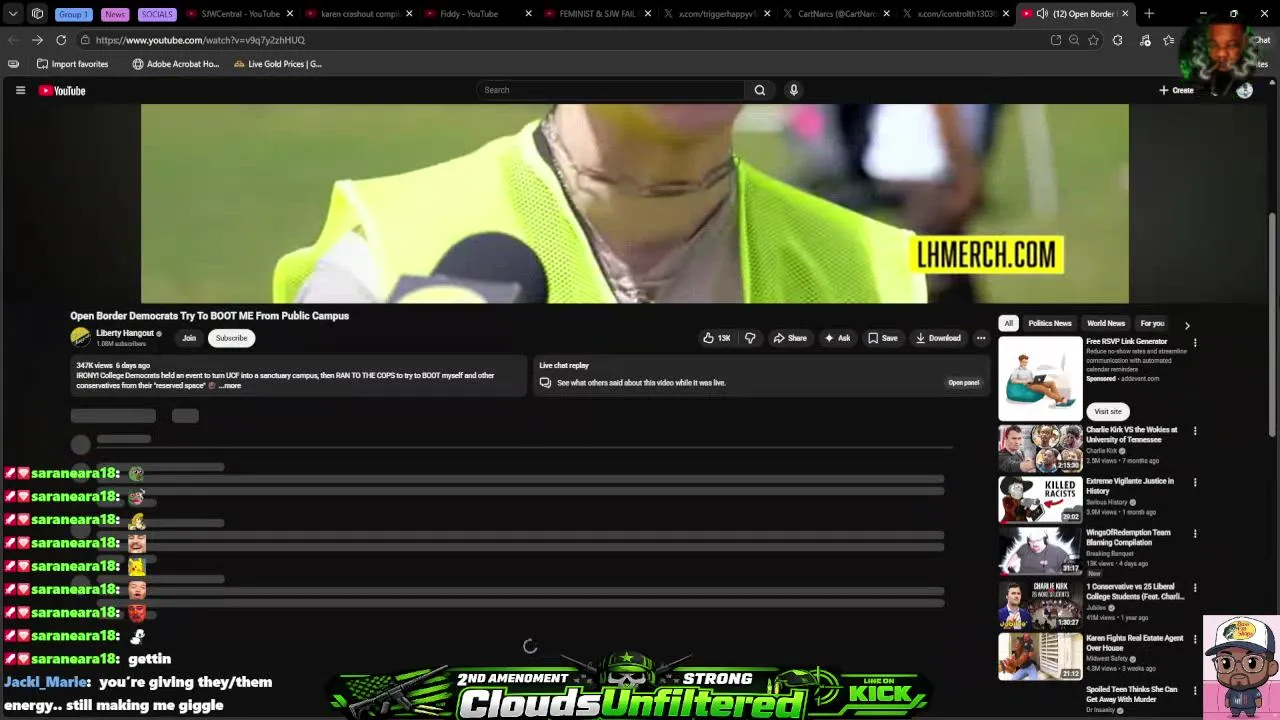Image resolution: width=1280 pixels, height=720 pixels.
Task: Click browser forward arrow
Action: 37,40
